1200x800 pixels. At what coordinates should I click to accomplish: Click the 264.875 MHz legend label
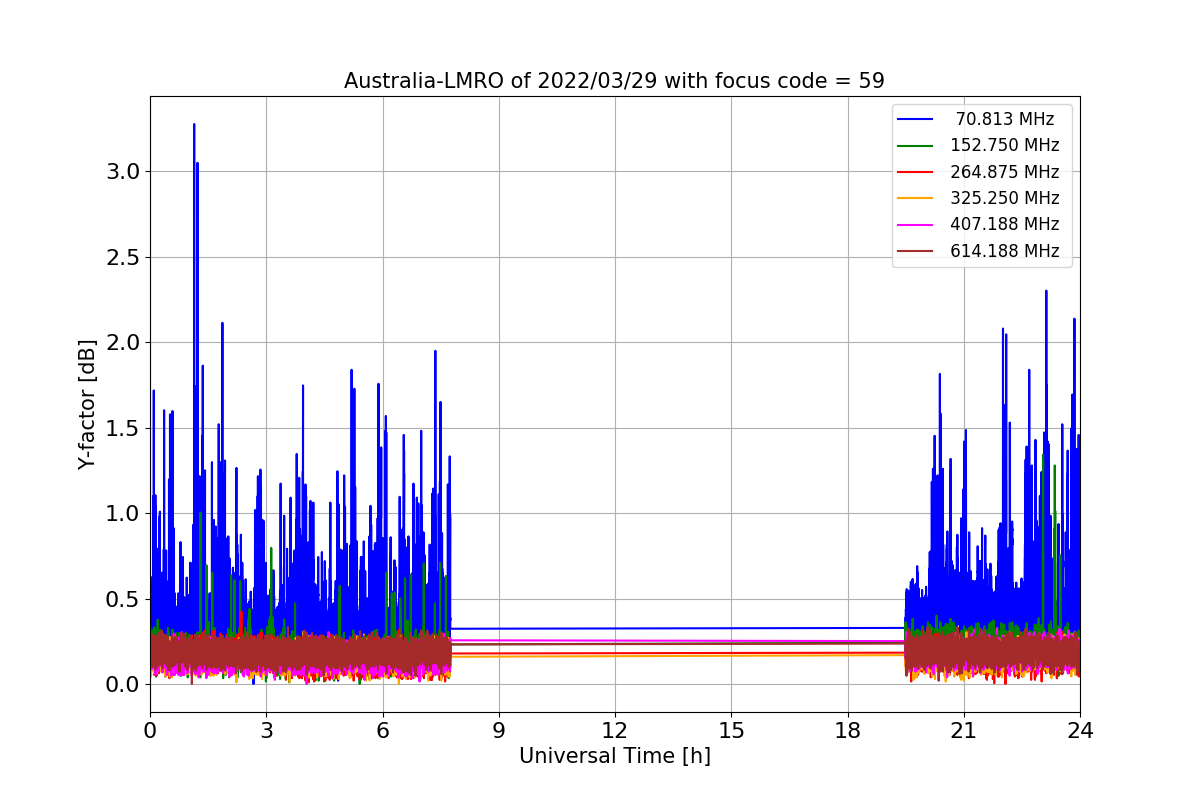coord(1005,172)
